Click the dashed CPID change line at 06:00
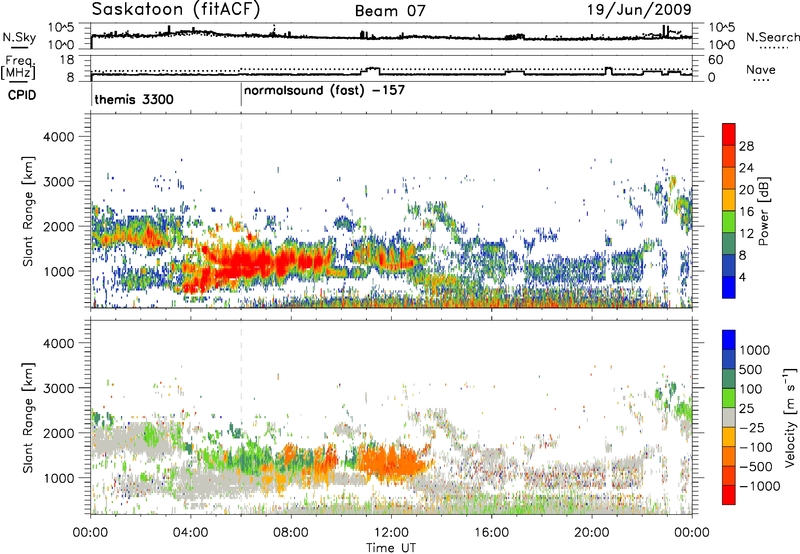Viewport: 800px width, 554px height. (x=241, y=211)
